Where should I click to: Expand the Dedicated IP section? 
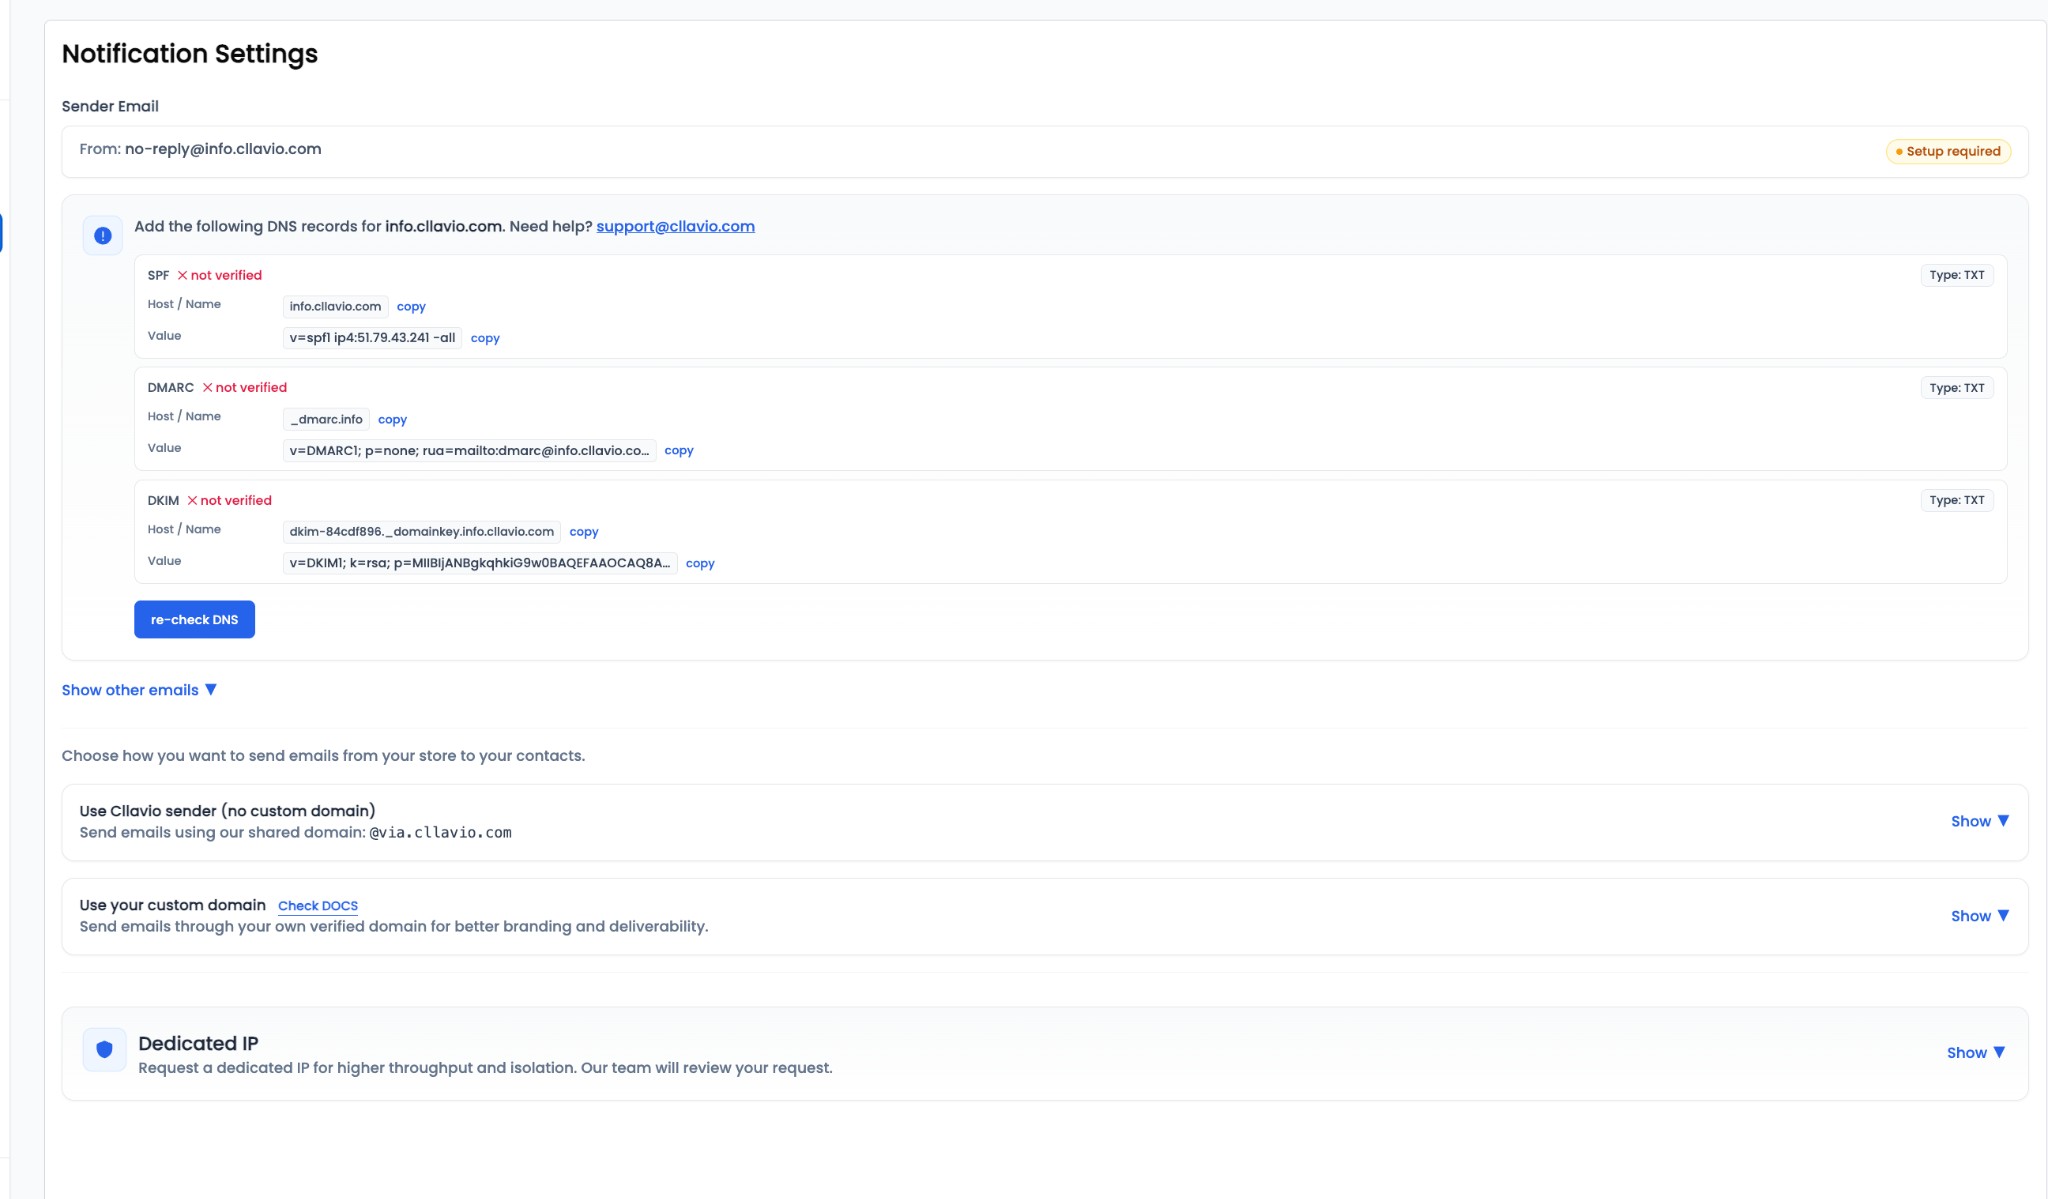[x=1976, y=1052]
